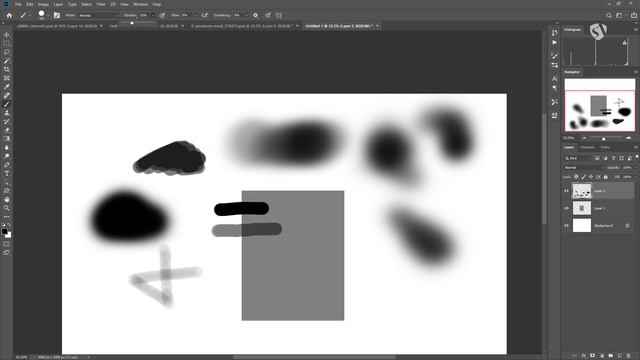640x360 pixels.
Task: Click the foreground color swatch
Action: click(4, 232)
